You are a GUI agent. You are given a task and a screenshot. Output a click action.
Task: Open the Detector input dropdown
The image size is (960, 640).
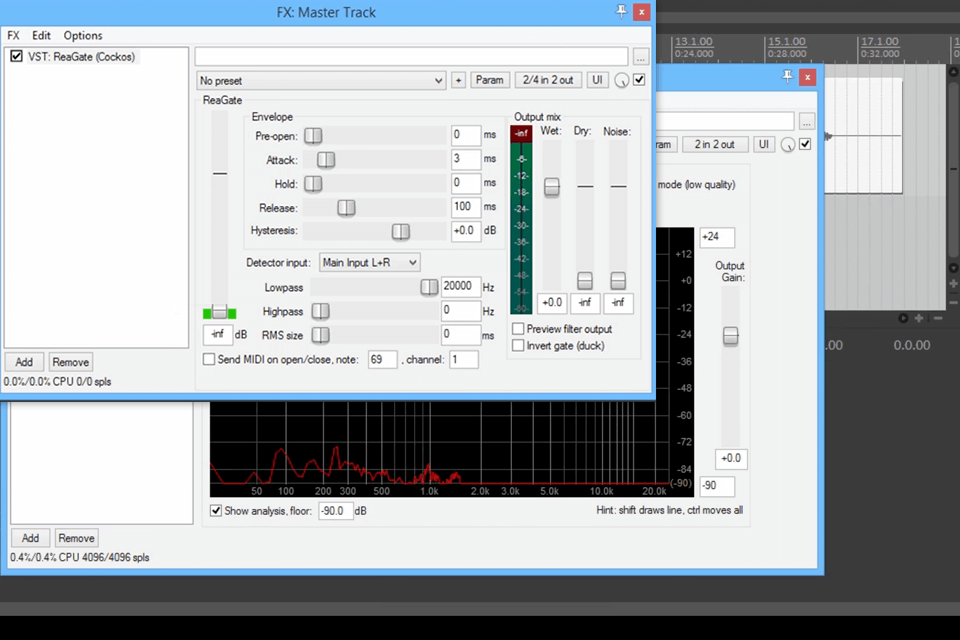(x=369, y=263)
